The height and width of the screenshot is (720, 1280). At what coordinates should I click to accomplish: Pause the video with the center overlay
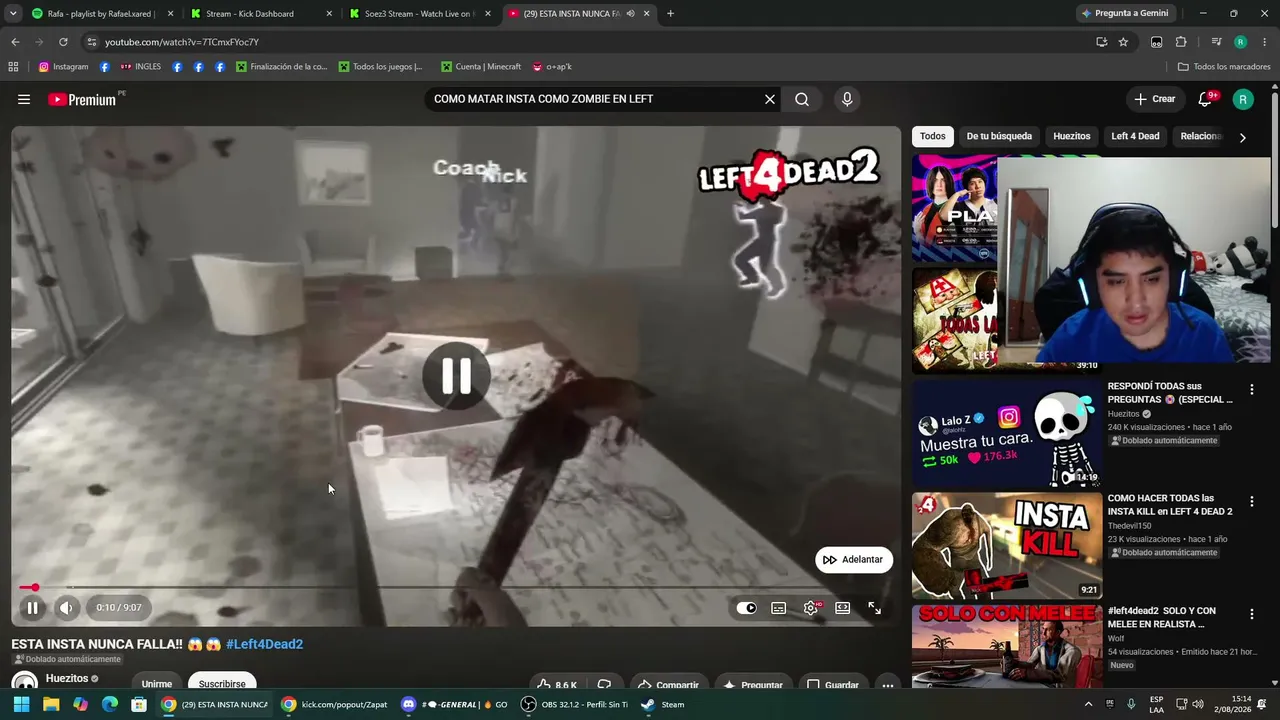pos(456,376)
